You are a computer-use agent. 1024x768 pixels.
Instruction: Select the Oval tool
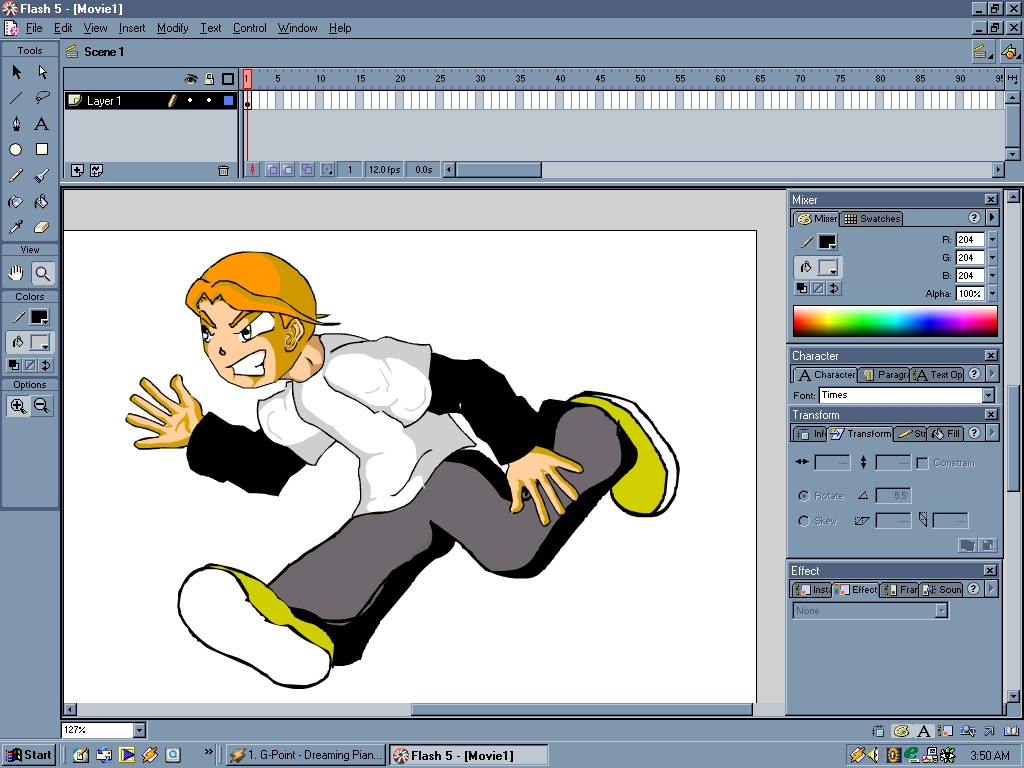pyautogui.click(x=16, y=150)
